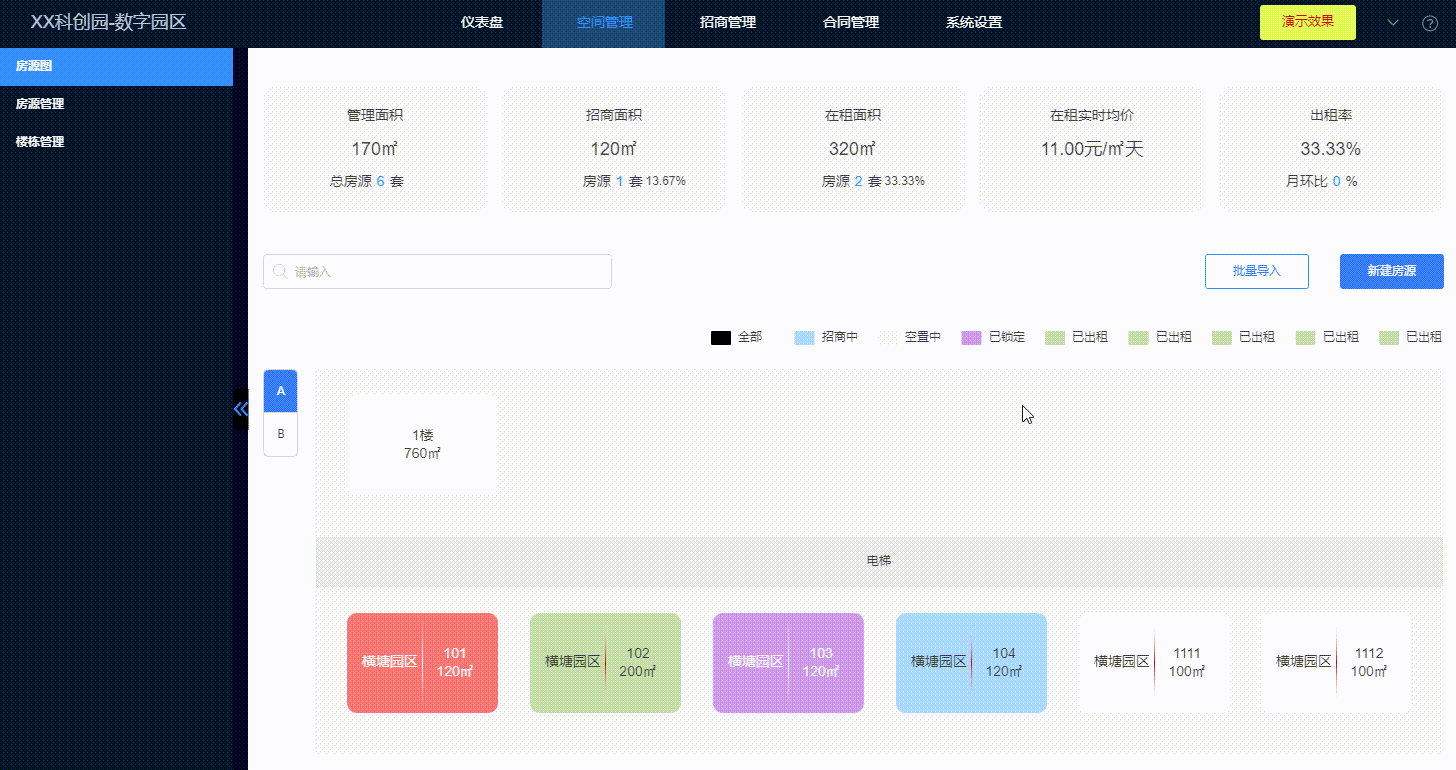
Task: Open the 系统设置 menu
Action: tap(974, 22)
